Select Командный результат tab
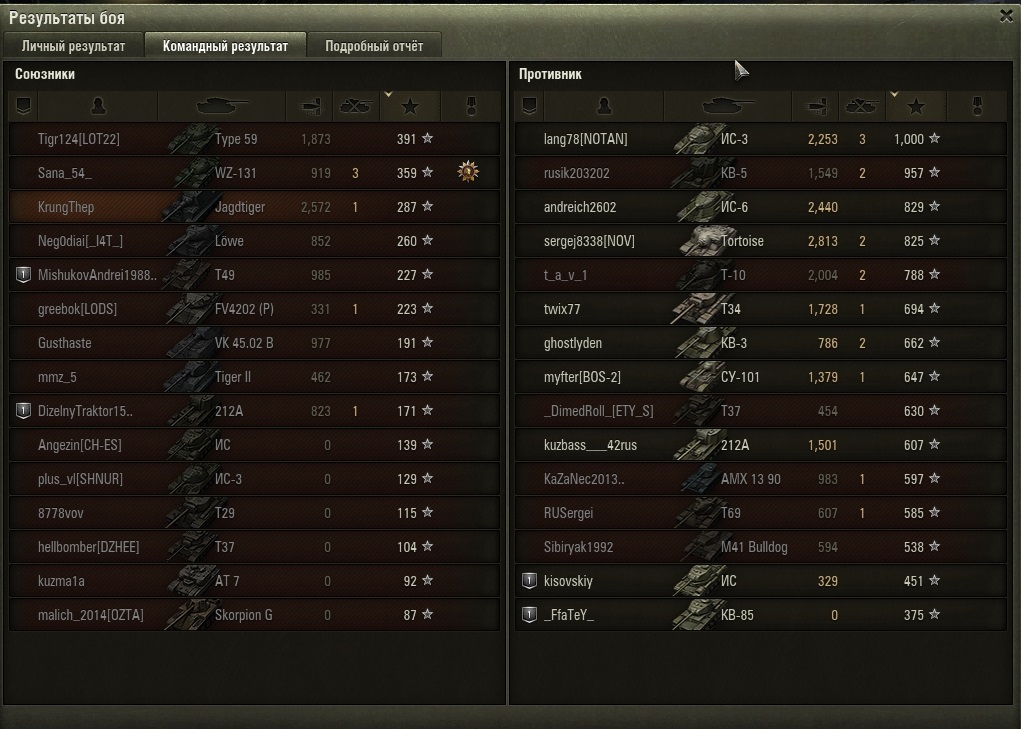This screenshot has width=1021, height=729. (x=225, y=46)
